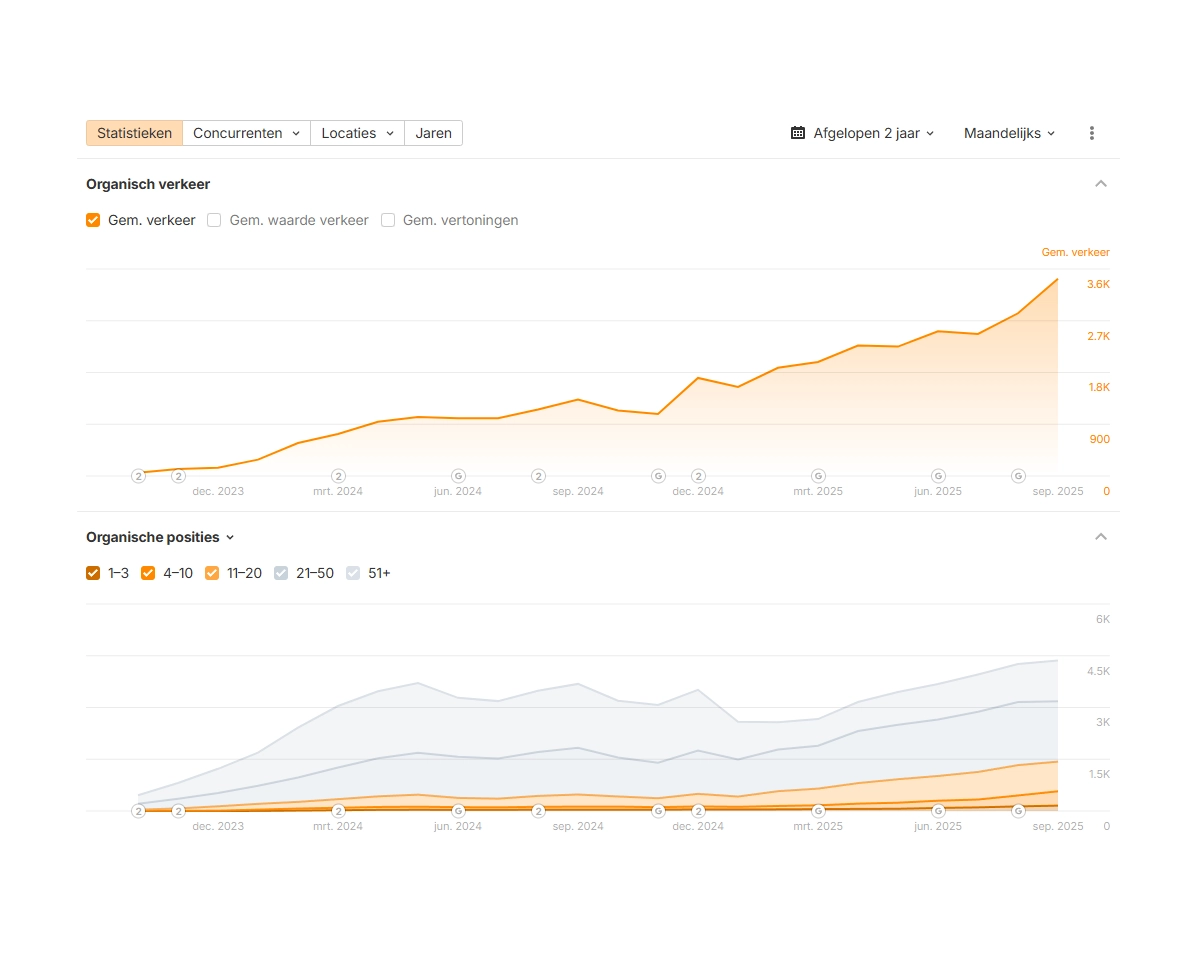Open the three-dot more options menu
The width and height of the screenshot is (1197, 953).
pyautogui.click(x=1092, y=133)
